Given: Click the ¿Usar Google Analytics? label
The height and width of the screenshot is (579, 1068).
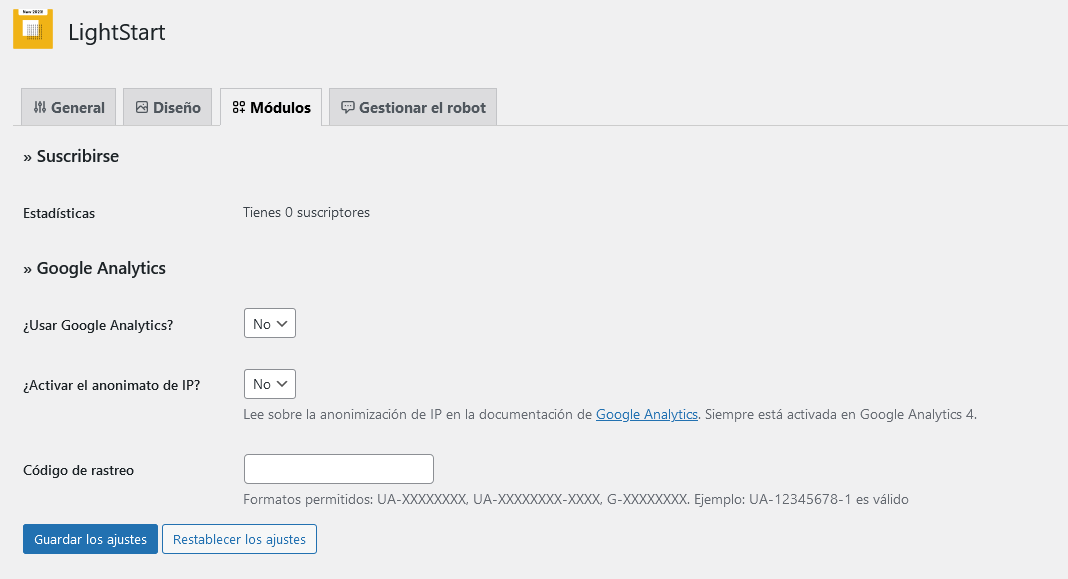Looking at the screenshot, I should coord(98,325).
